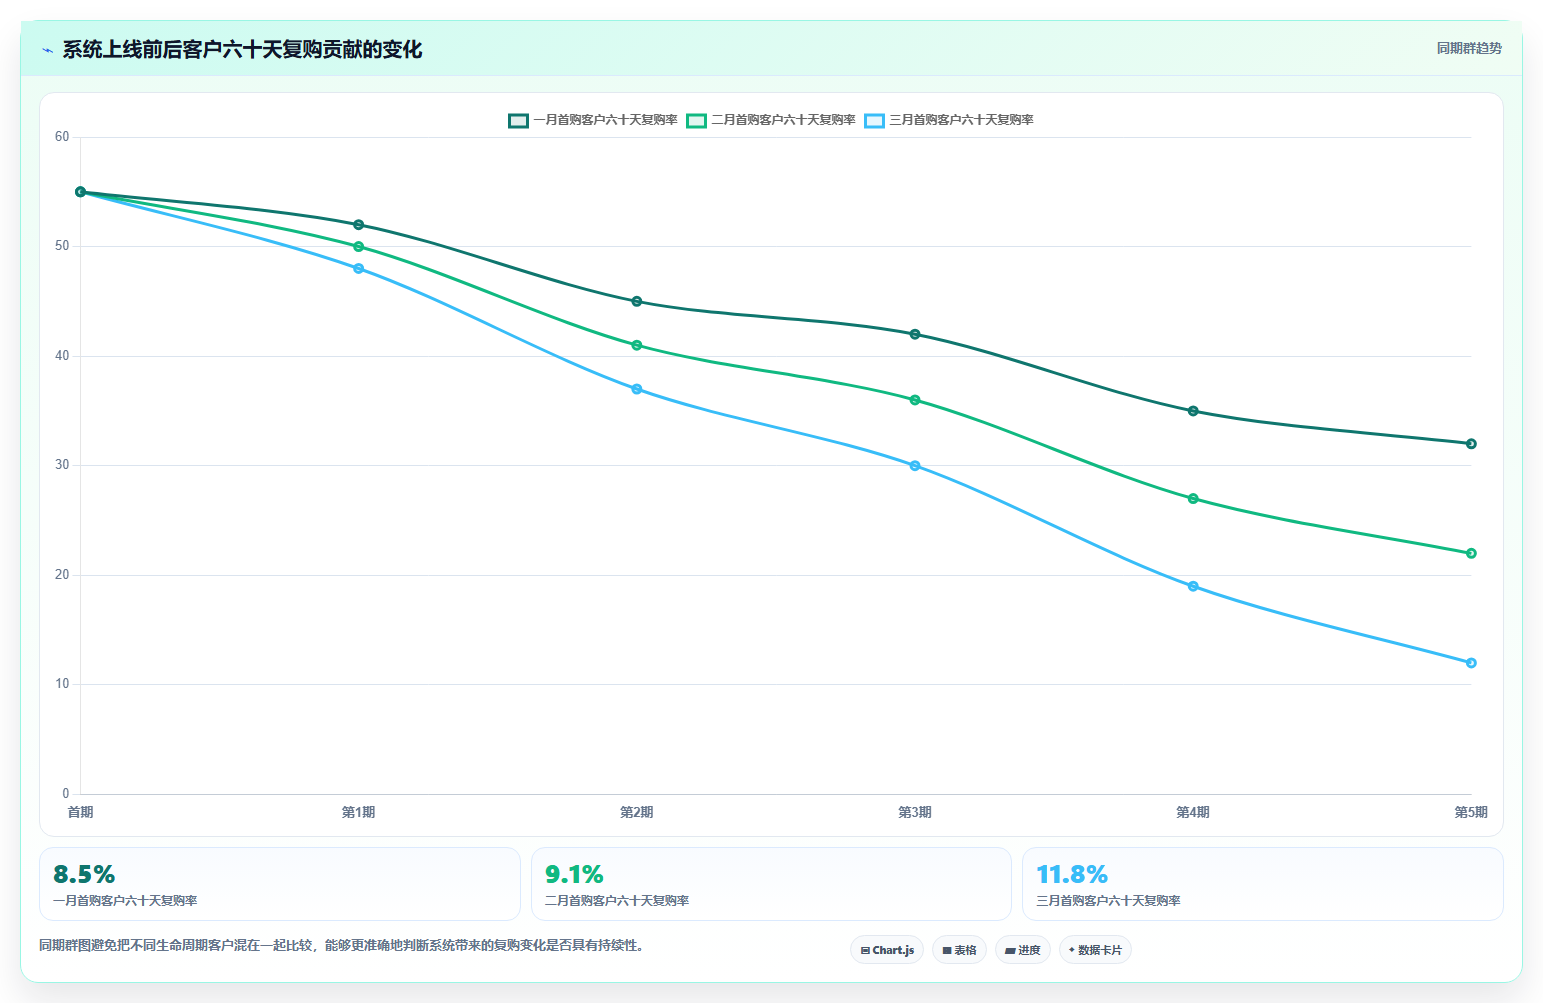The image size is (1543, 1003).
Task: Click the 8.5% value in the 一月 card
Action: [x=84, y=875]
